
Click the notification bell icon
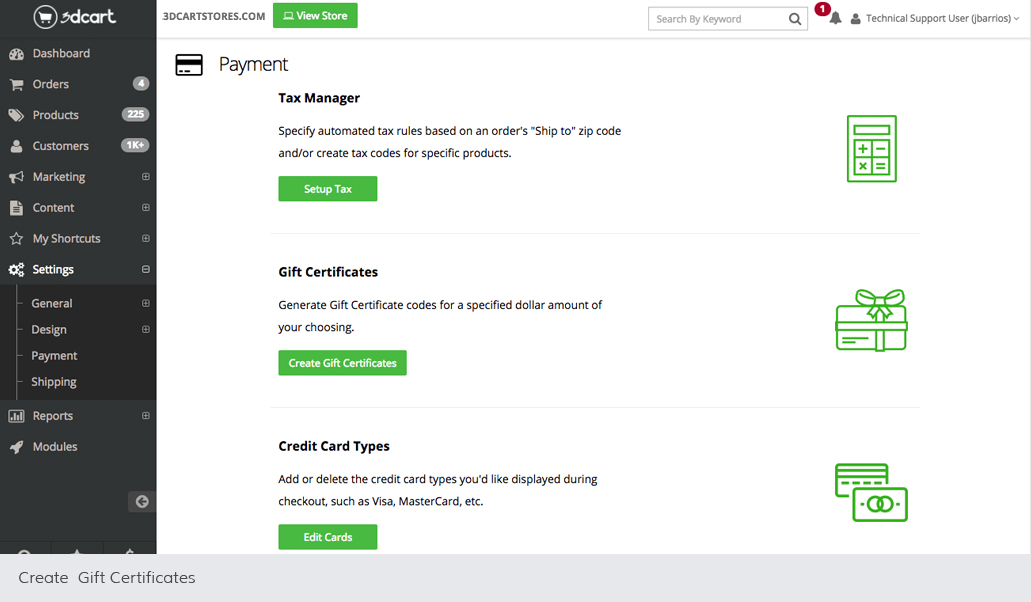coord(835,18)
